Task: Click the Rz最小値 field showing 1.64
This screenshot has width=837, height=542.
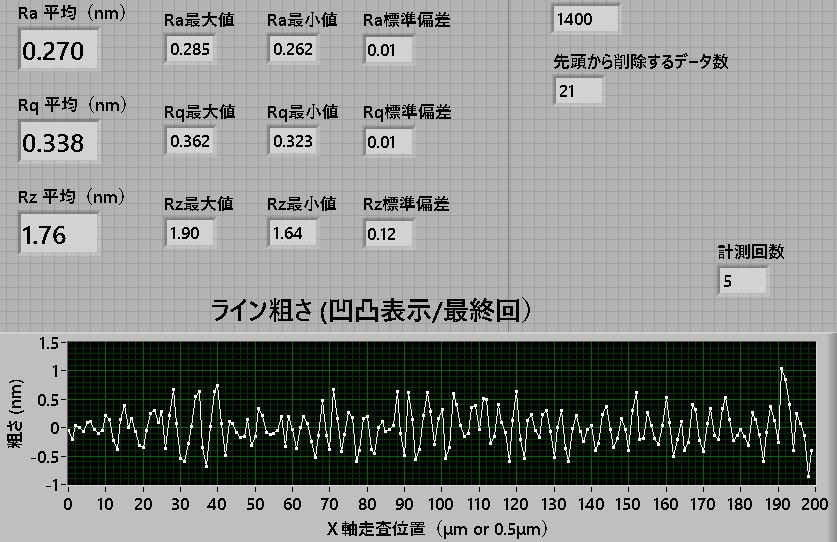Action: [293, 233]
